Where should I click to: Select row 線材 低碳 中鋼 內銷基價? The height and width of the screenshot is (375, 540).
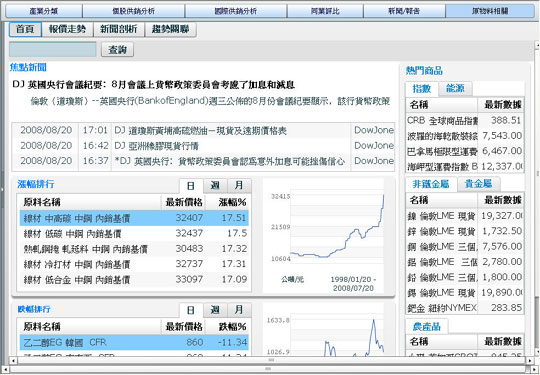tap(134, 233)
